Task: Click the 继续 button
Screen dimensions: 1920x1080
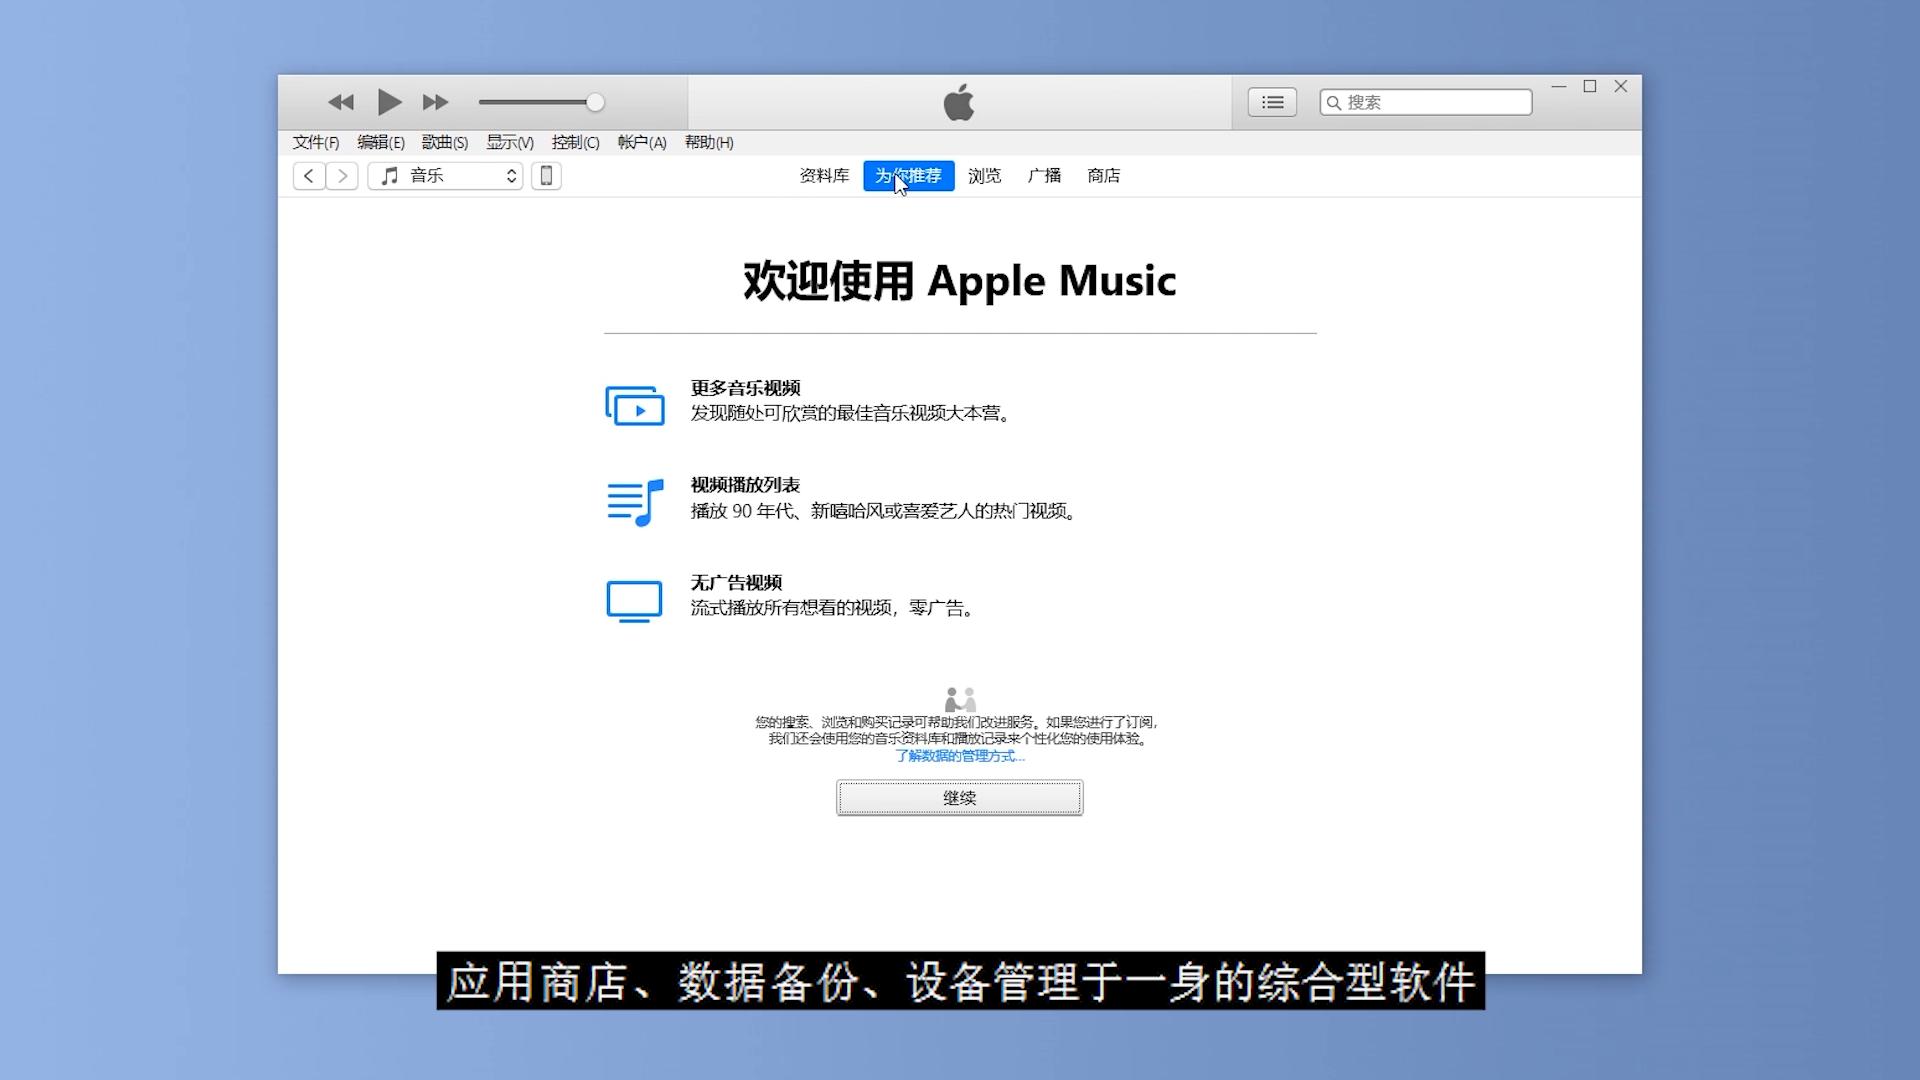Action: coord(959,797)
